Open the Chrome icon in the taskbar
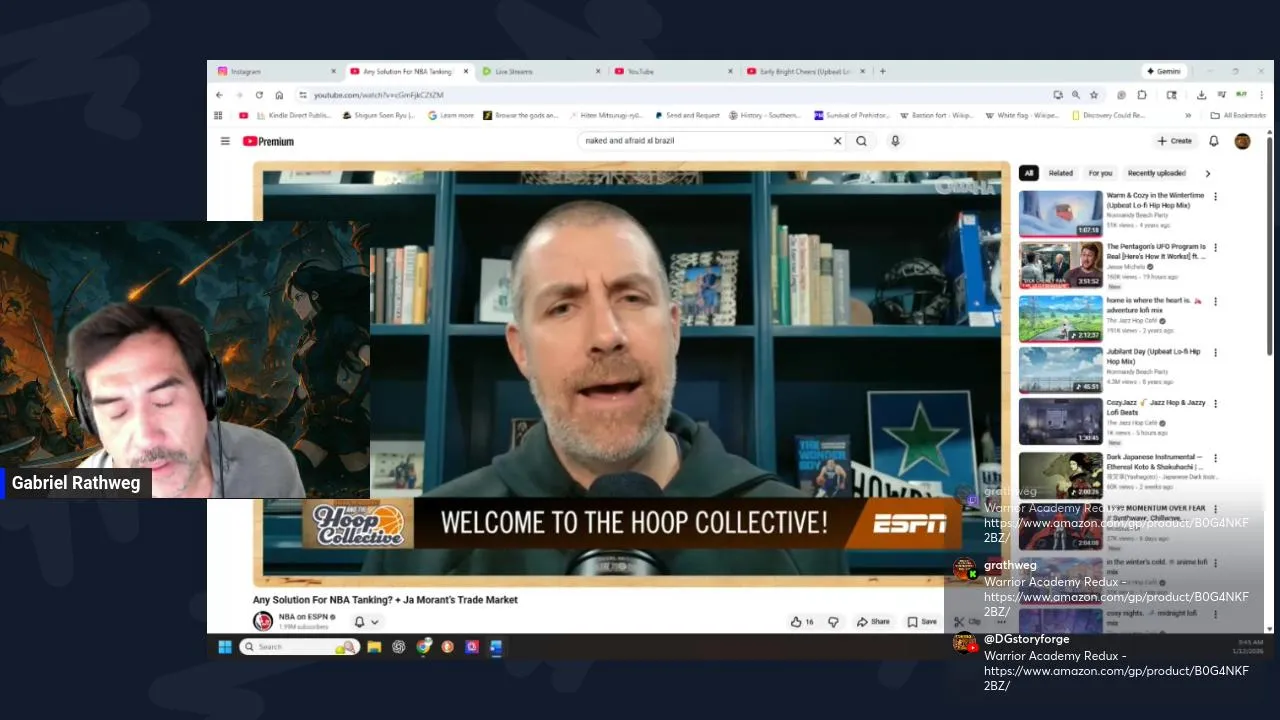This screenshot has height=720, width=1280. coord(424,647)
